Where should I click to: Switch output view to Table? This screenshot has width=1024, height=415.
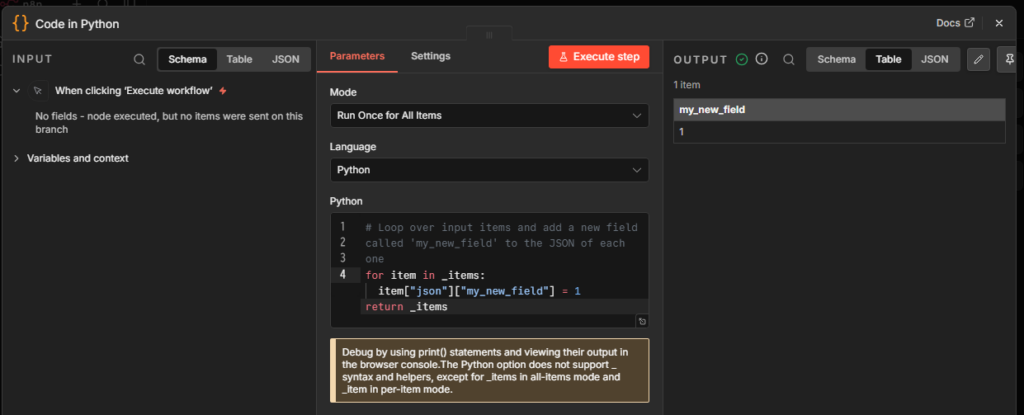pos(888,59)
